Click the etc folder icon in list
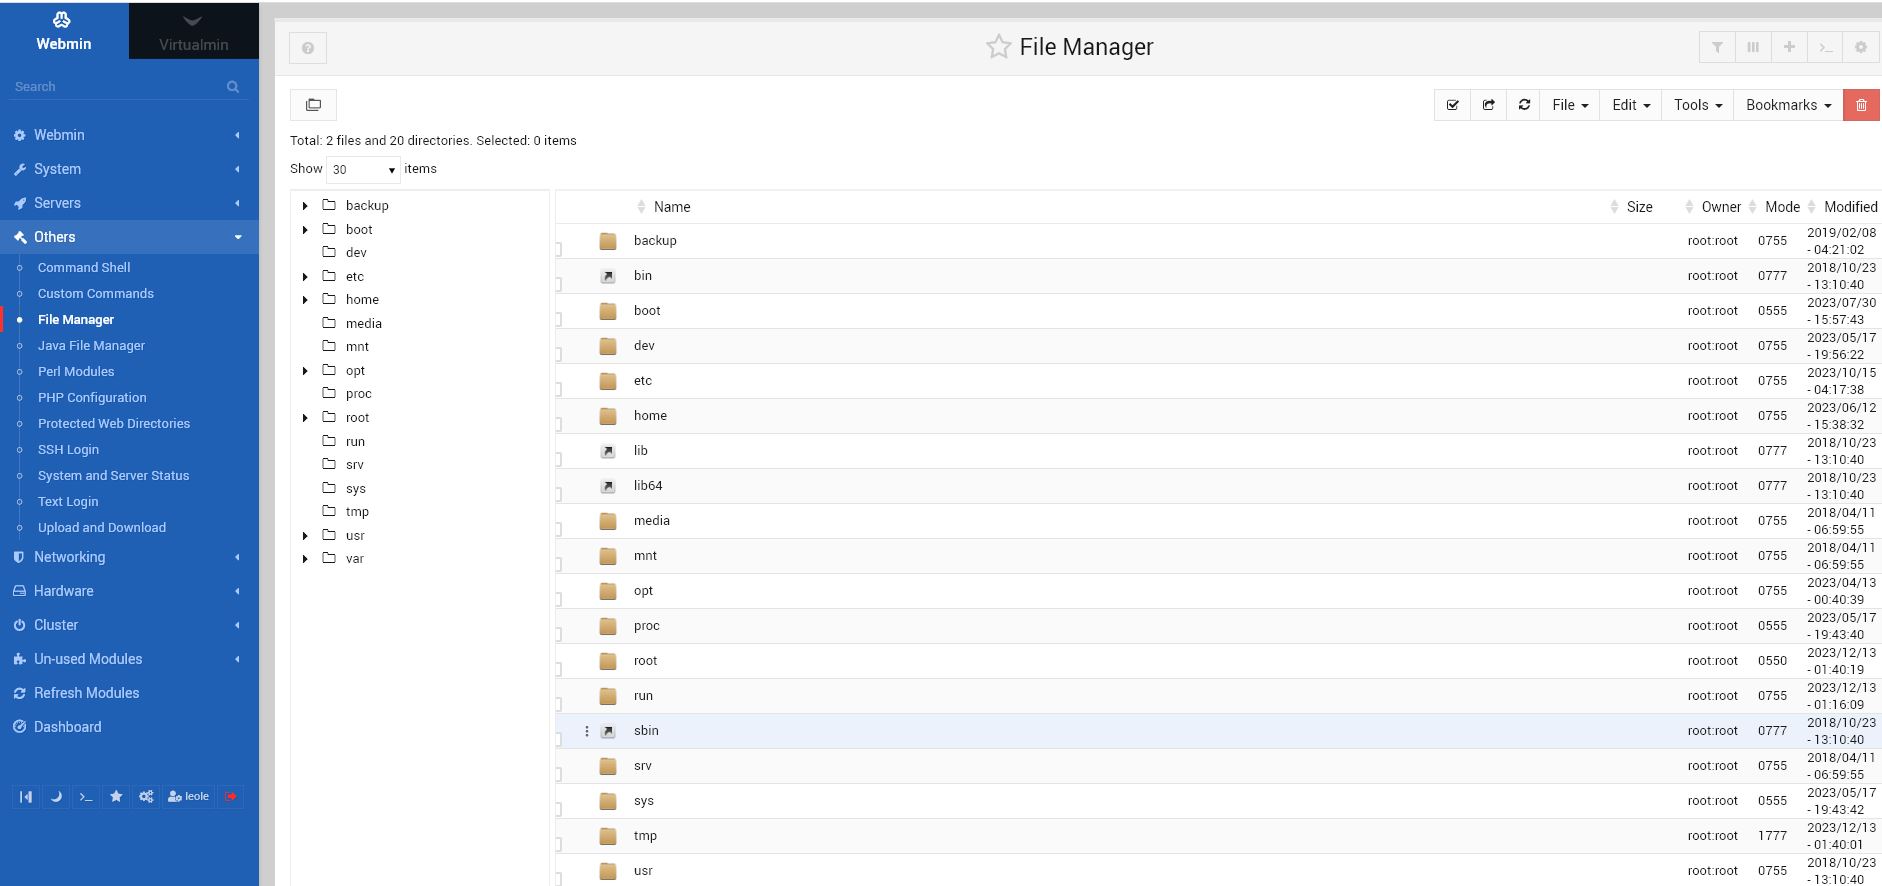This screenshot has height=886, width=1882. (x=607, y=381)
